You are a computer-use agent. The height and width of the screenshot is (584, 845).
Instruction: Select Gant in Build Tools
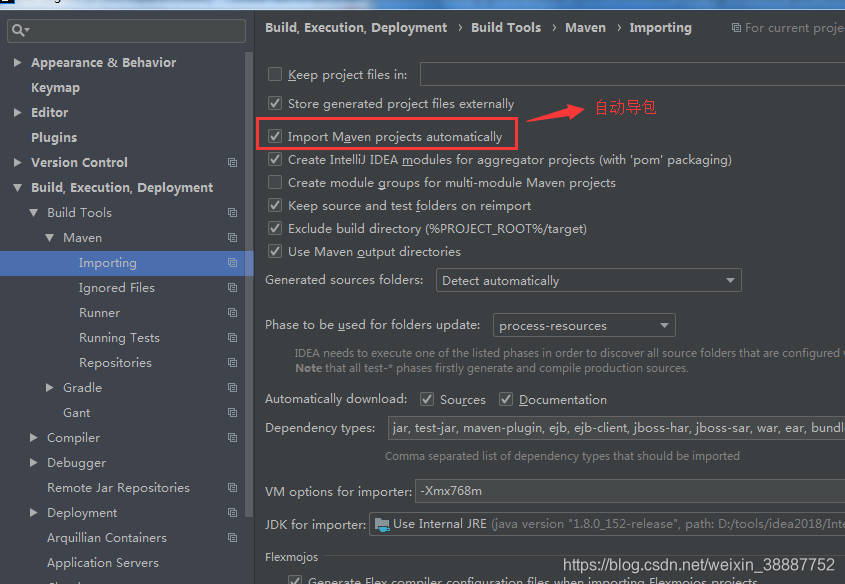76,413
